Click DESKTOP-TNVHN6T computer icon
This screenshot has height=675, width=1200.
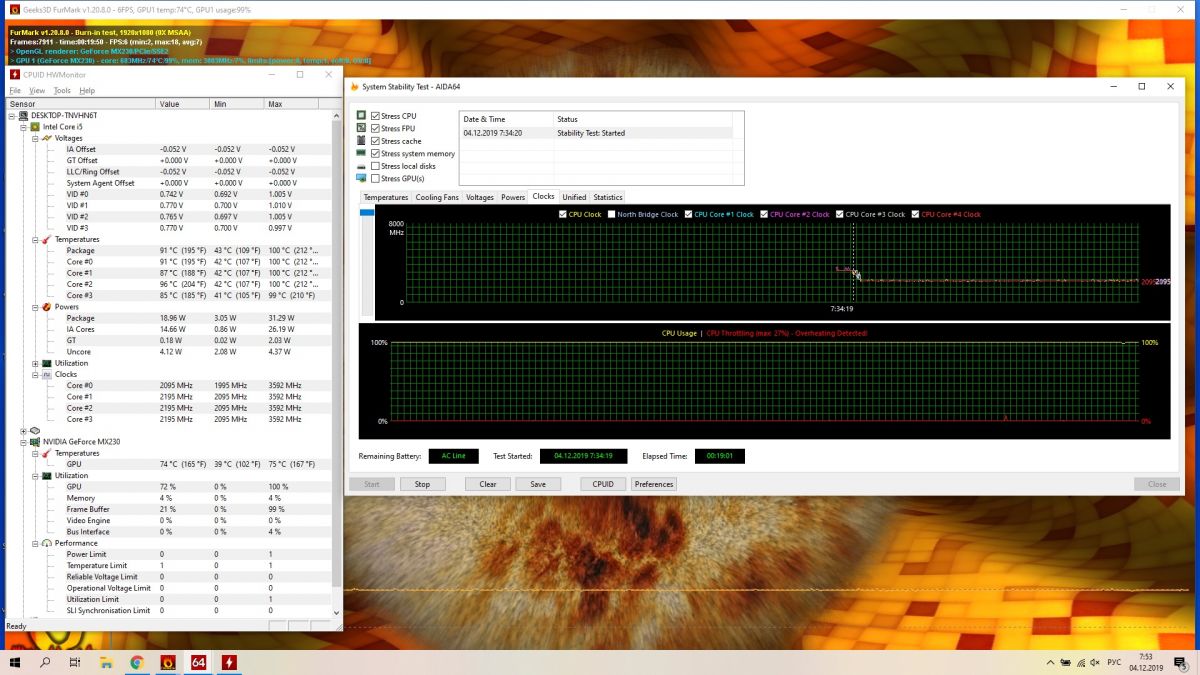25,115
